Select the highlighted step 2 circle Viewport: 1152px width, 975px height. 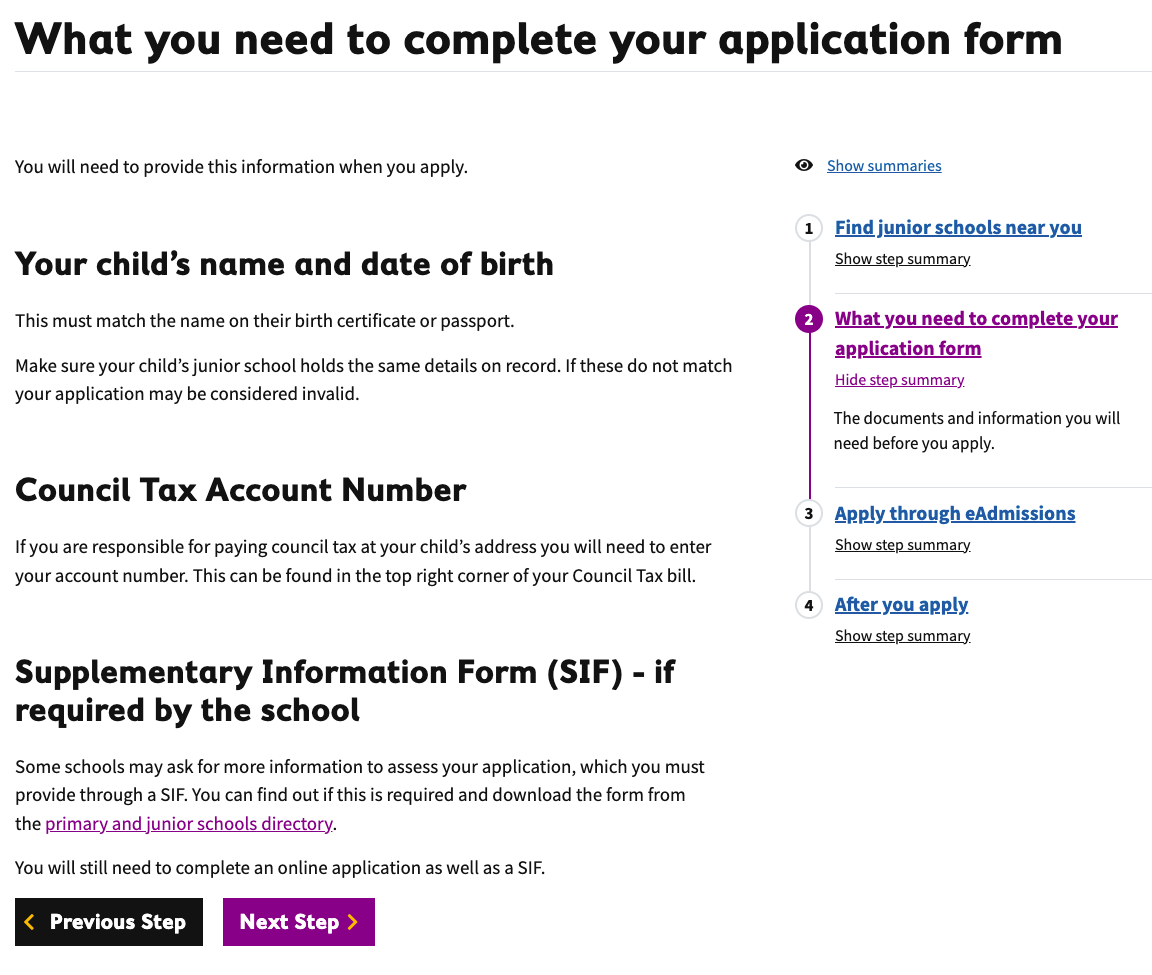[808, 319]
